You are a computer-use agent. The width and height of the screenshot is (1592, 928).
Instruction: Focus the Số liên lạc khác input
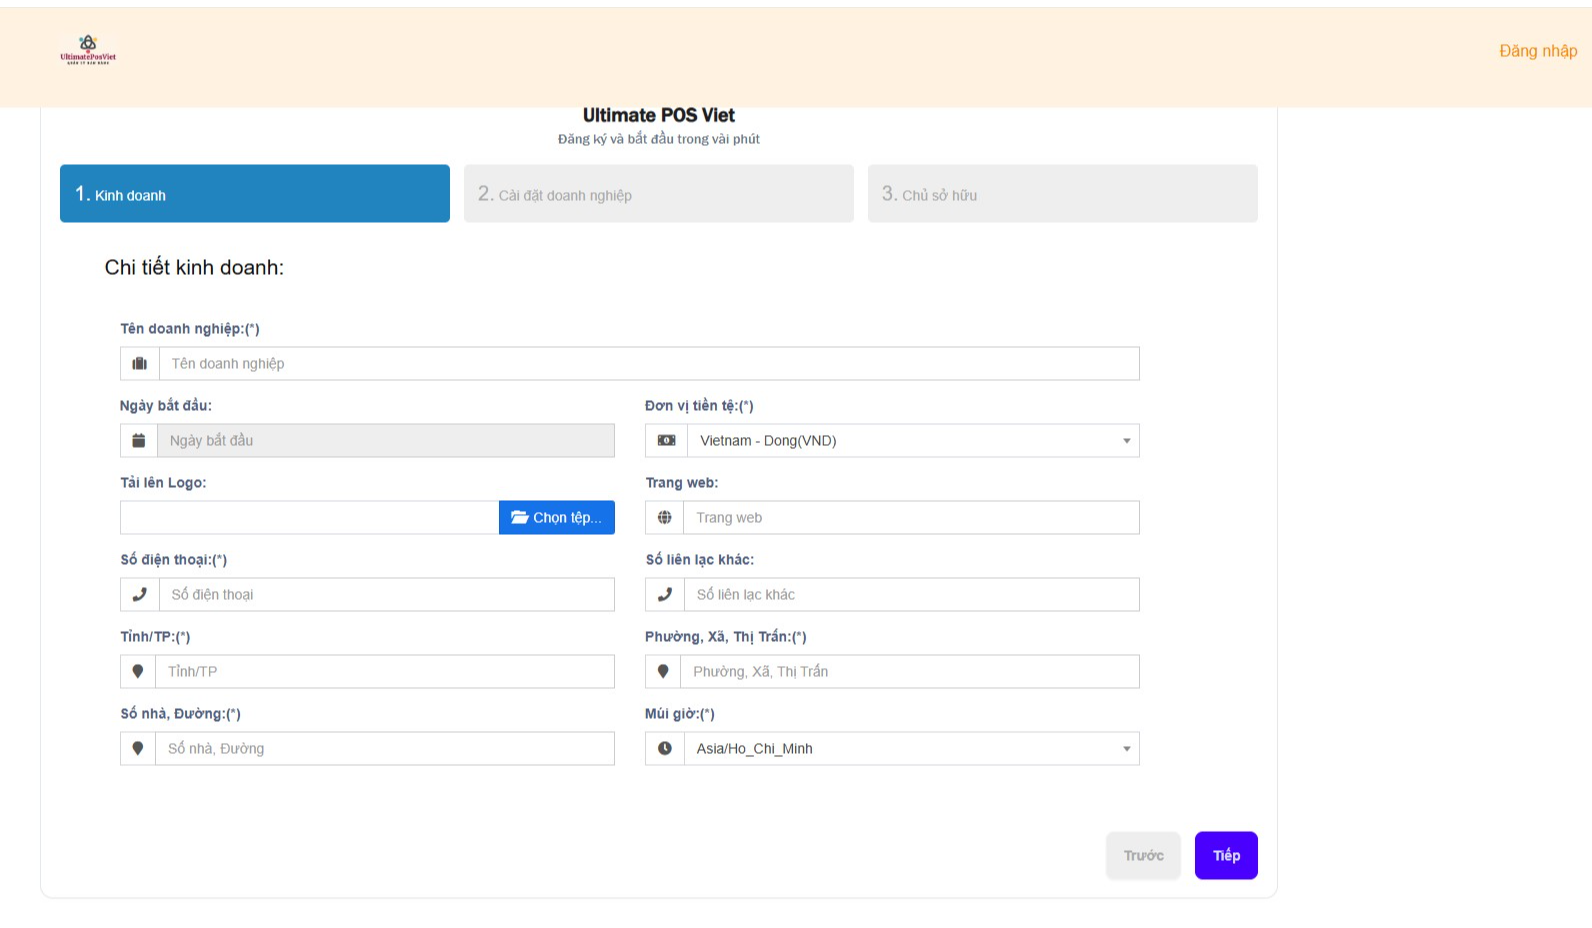point(911,595)
